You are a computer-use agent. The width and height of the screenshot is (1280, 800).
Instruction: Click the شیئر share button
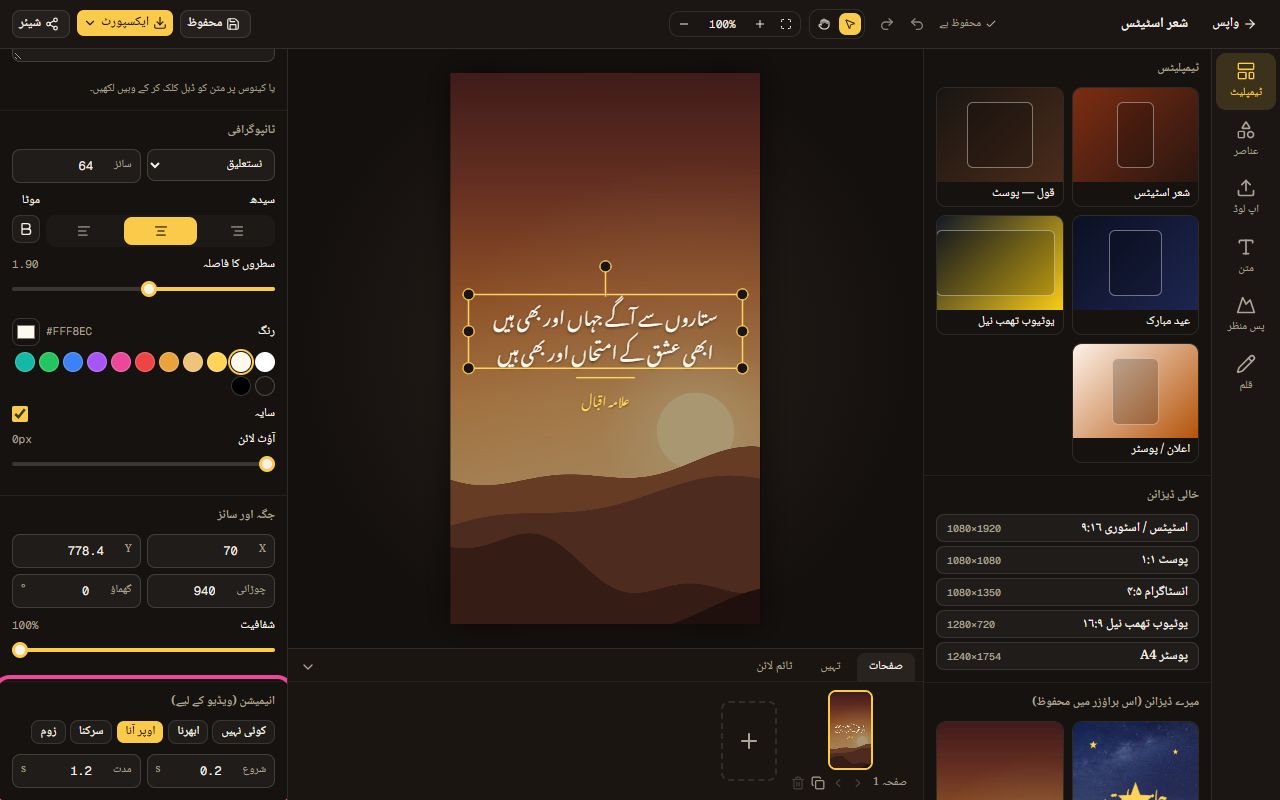pyautogui.click(x=39, y=23)
